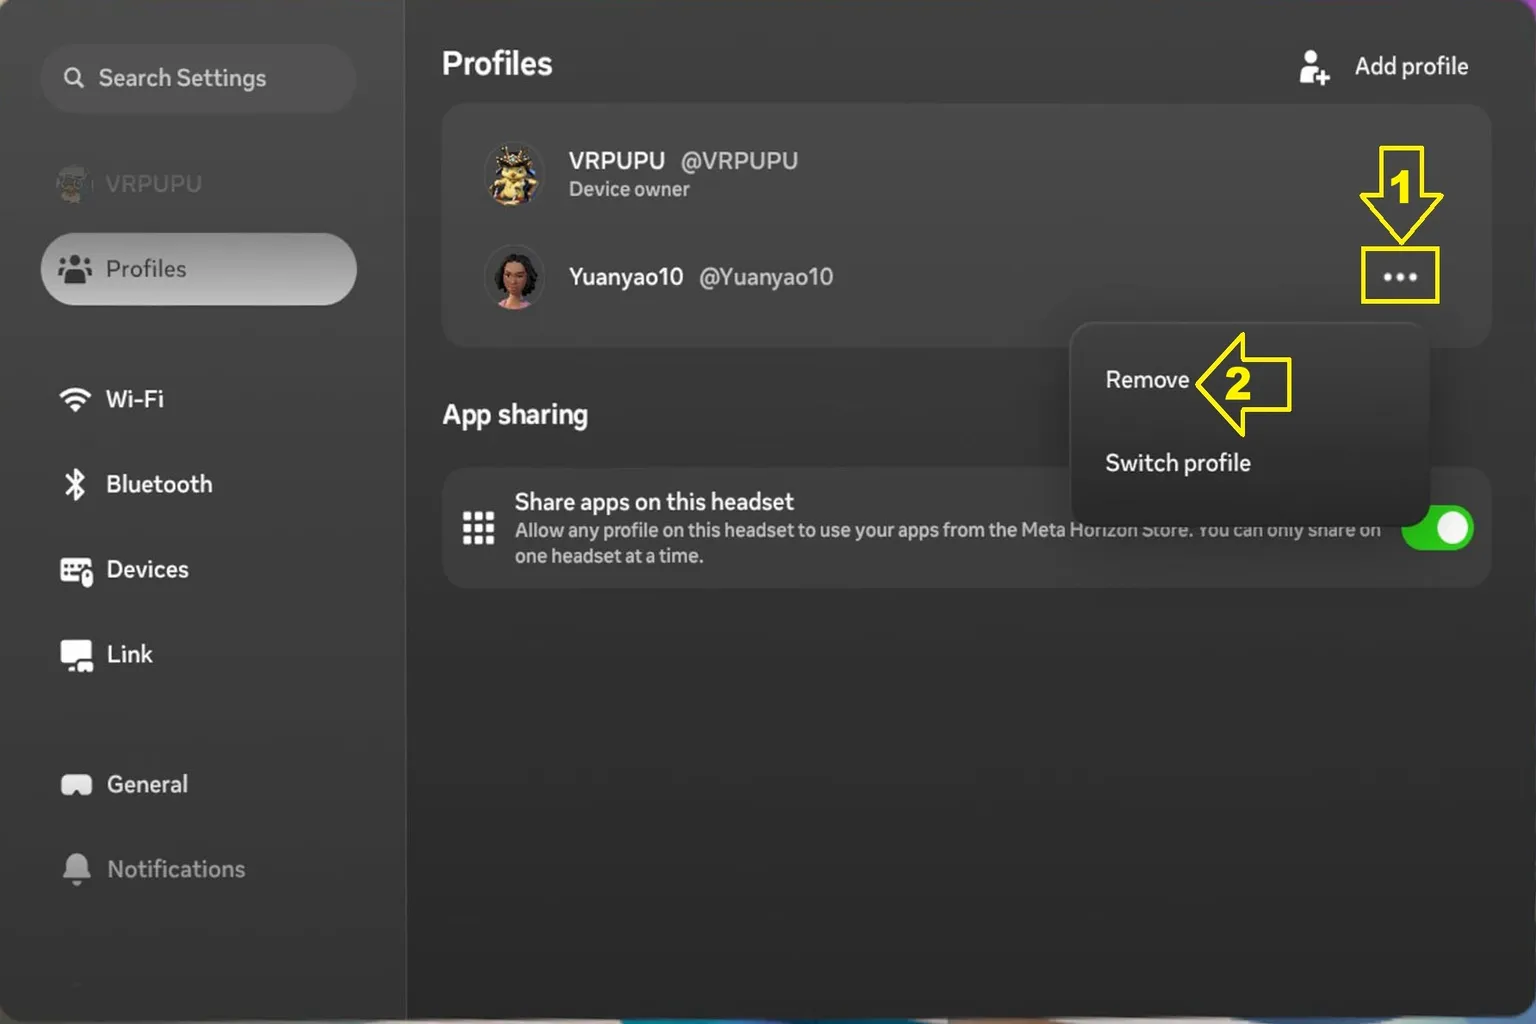Screen dimensions: 1536x1024
Task: Click VRPUPU avatar icon in sidebar
Action: (x=72, y=184)
